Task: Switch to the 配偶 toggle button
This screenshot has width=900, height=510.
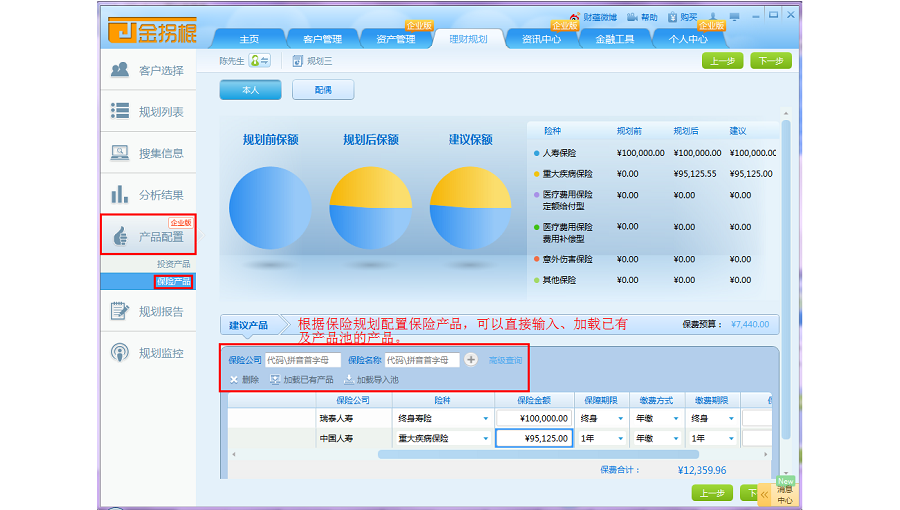Action: 322,90
